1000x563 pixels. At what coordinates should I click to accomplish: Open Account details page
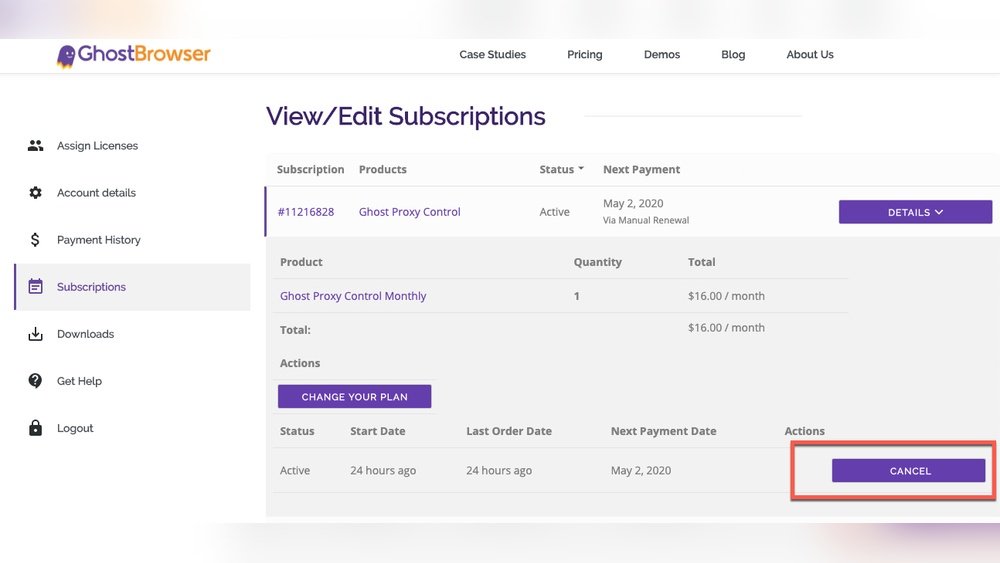[96, 193]
